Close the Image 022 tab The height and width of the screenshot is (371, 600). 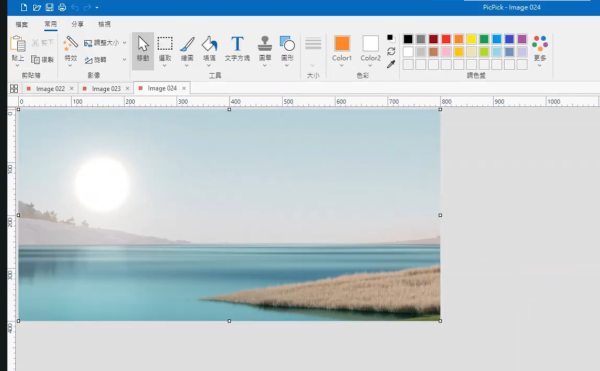point(72,89)
